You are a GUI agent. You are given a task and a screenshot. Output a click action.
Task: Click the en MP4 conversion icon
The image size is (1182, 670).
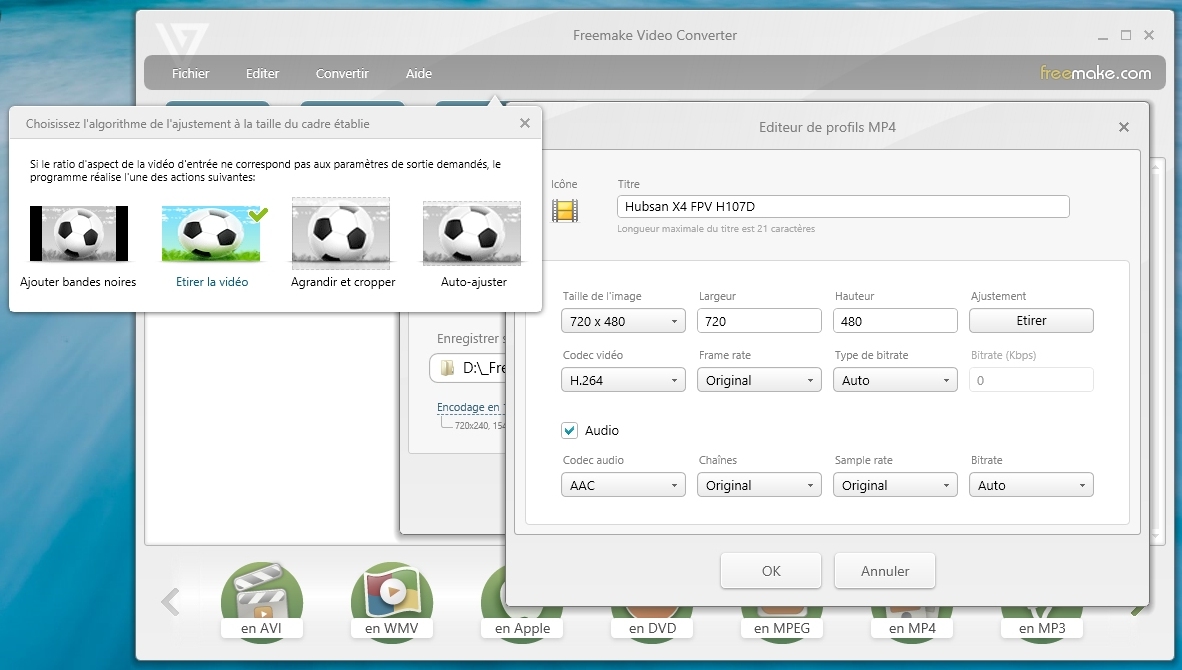coord(912,624)
